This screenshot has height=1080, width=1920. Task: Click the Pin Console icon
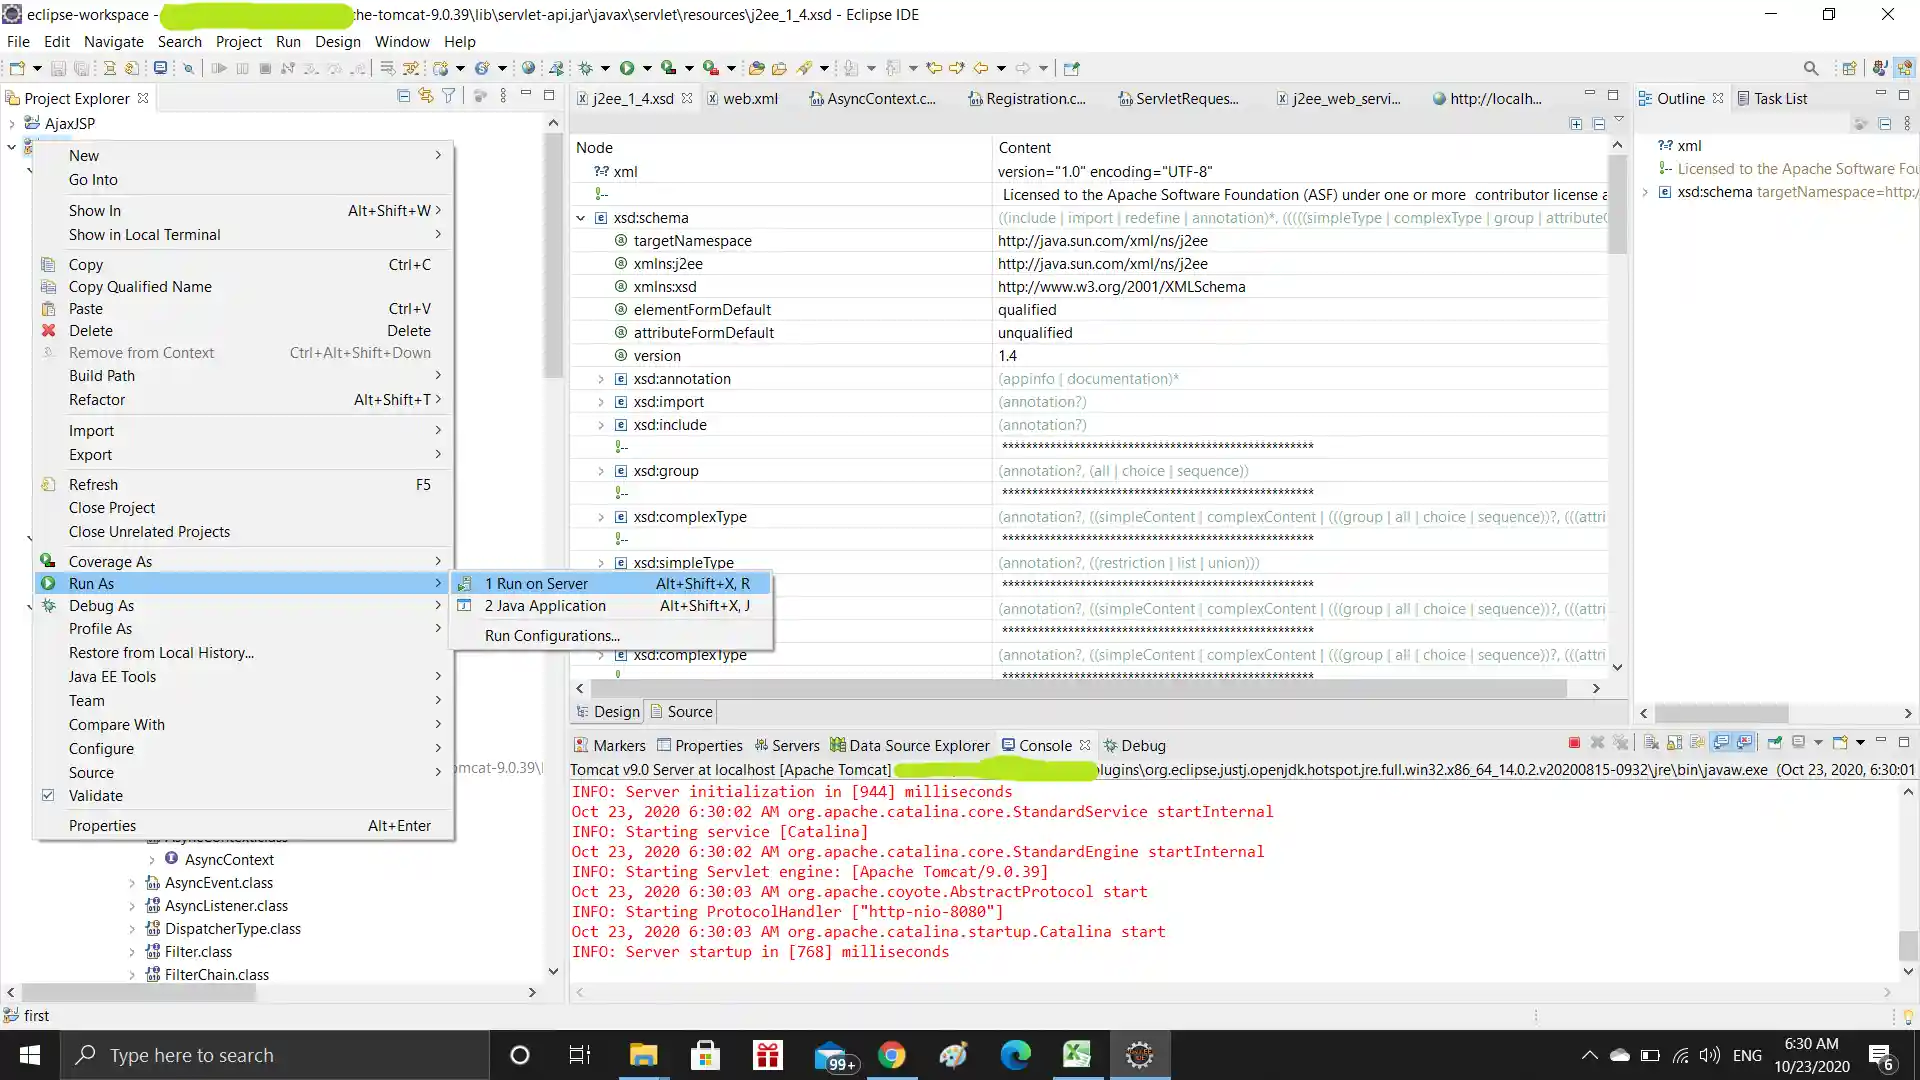(1774, 743)
